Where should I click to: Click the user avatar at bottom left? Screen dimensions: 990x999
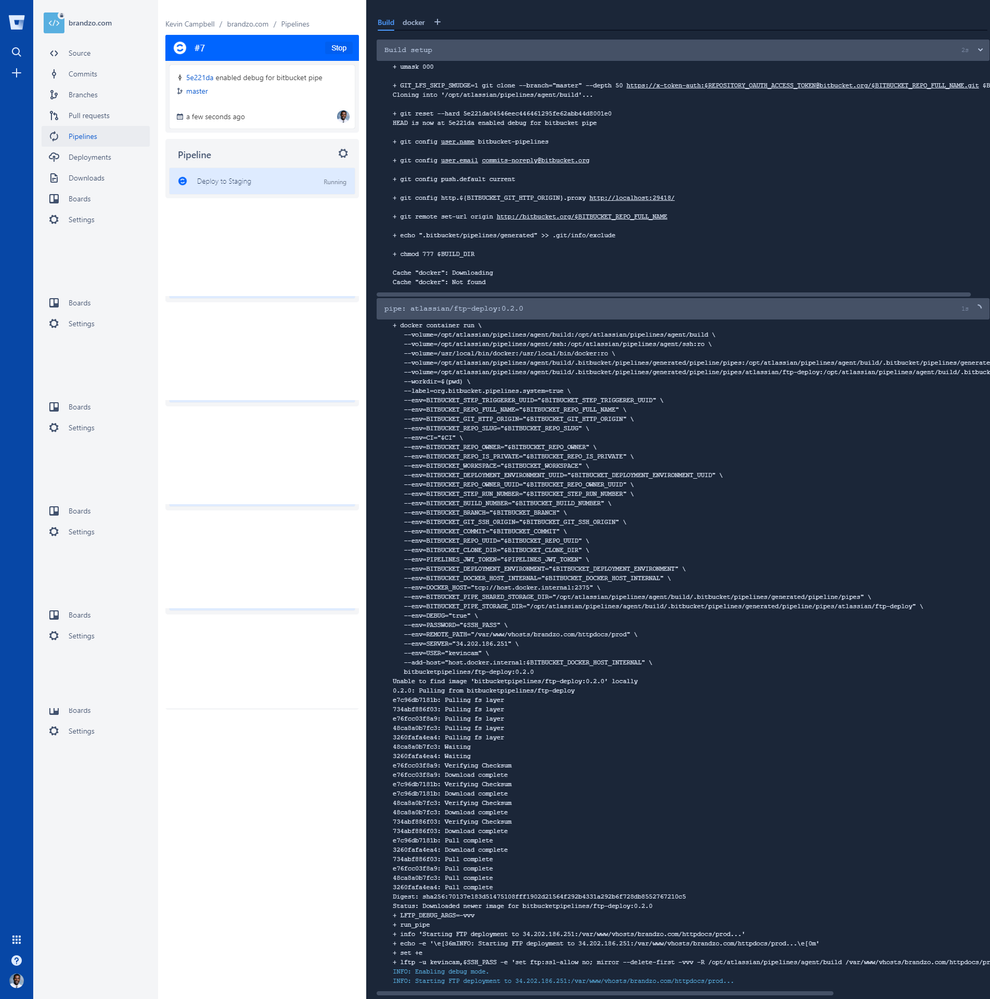[x=17, y=981]
